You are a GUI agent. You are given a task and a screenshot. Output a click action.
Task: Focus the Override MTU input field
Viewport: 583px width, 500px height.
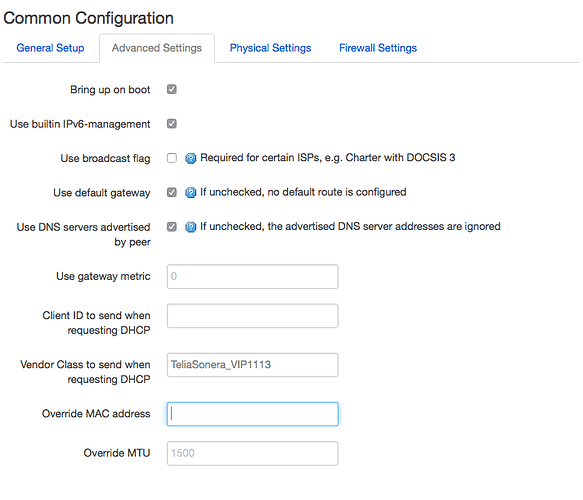click(252, 454)
